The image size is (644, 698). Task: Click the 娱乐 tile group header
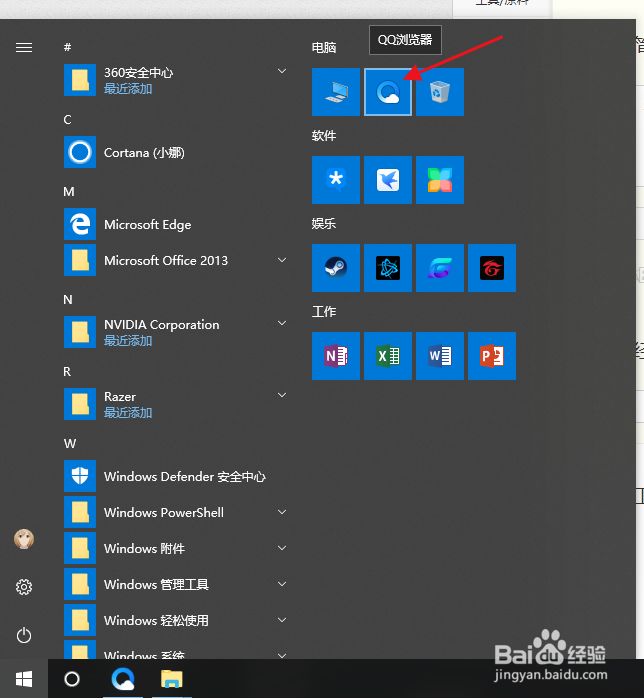(324, 223)
